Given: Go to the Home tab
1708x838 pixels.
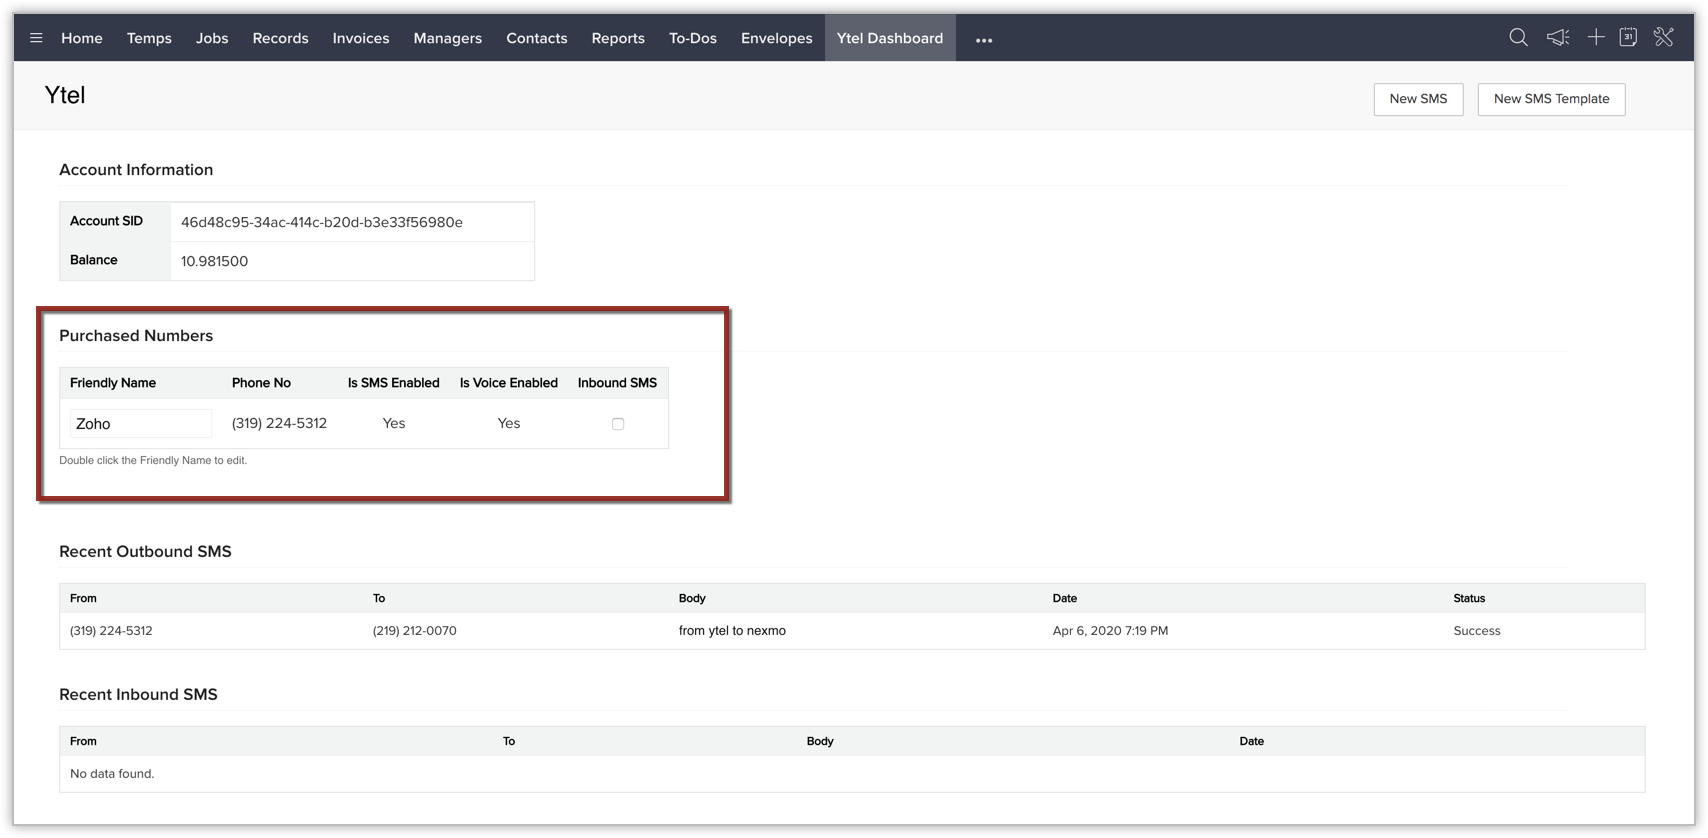Looking at the screenshot, I should [x=82, y=38].
